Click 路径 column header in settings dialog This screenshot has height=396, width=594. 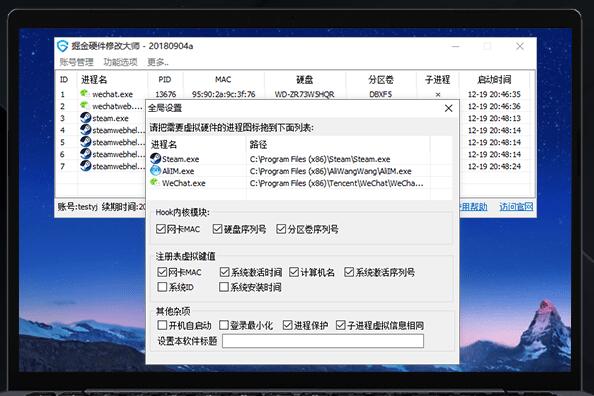(x=258, y=144)
